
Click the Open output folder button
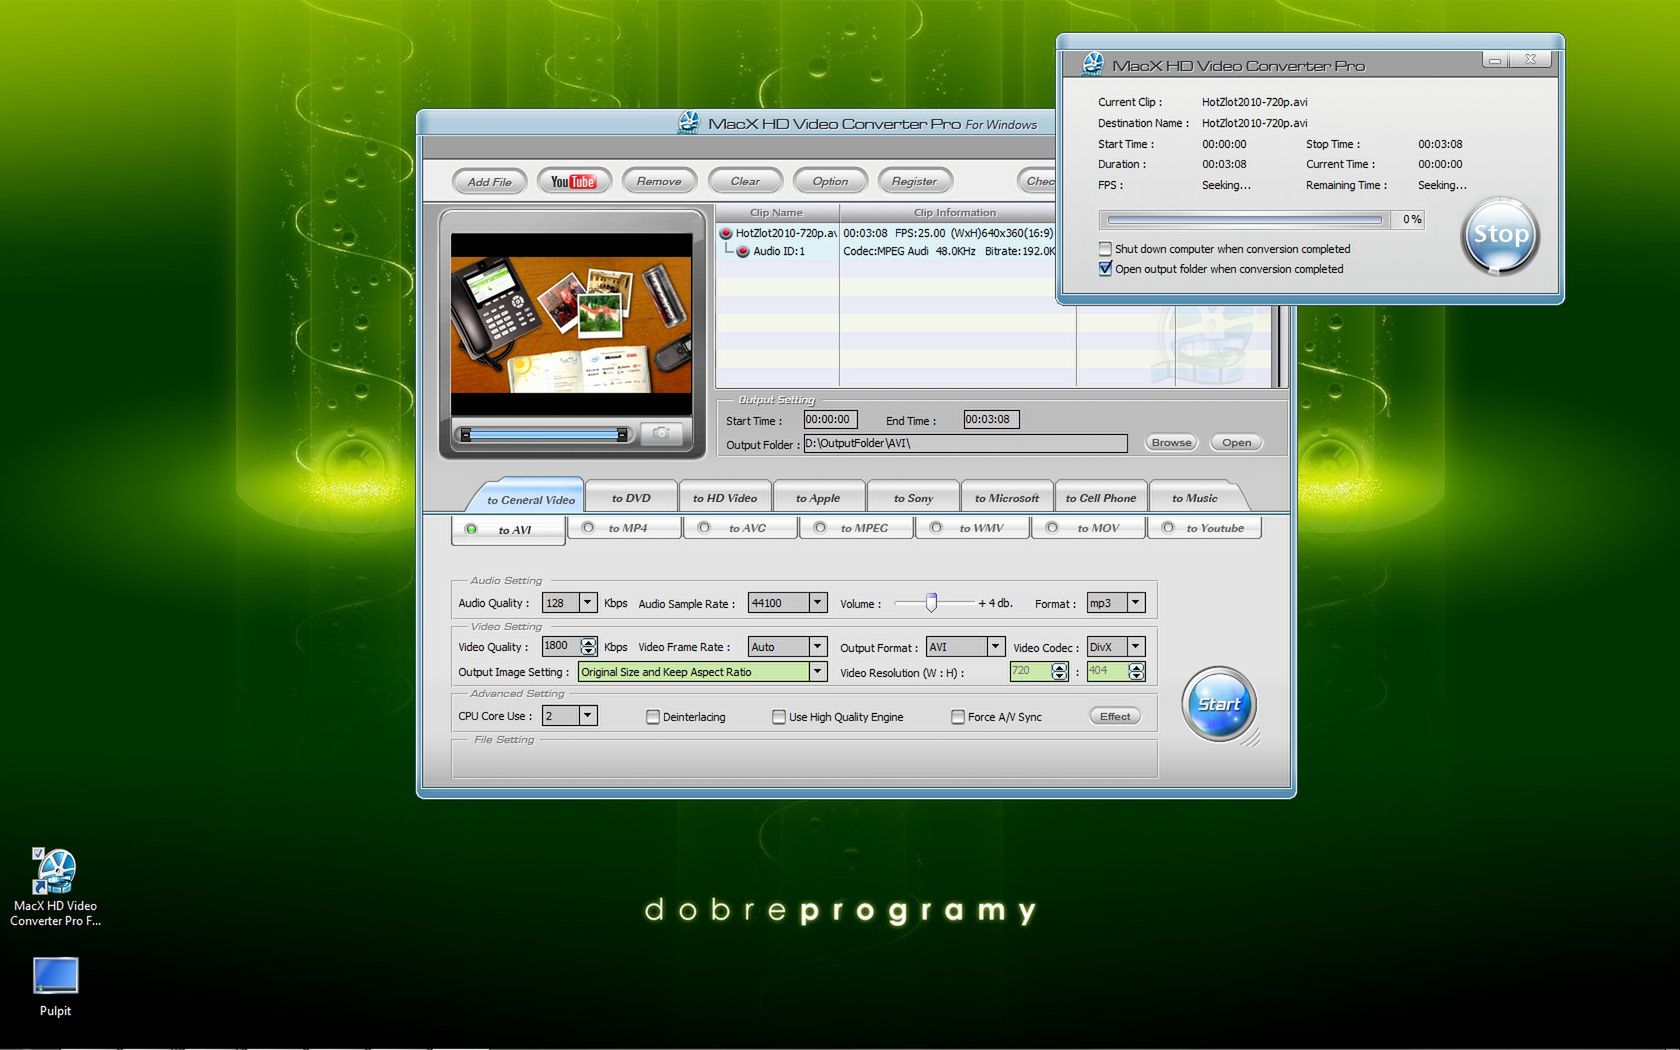[x=1236, y=442]
